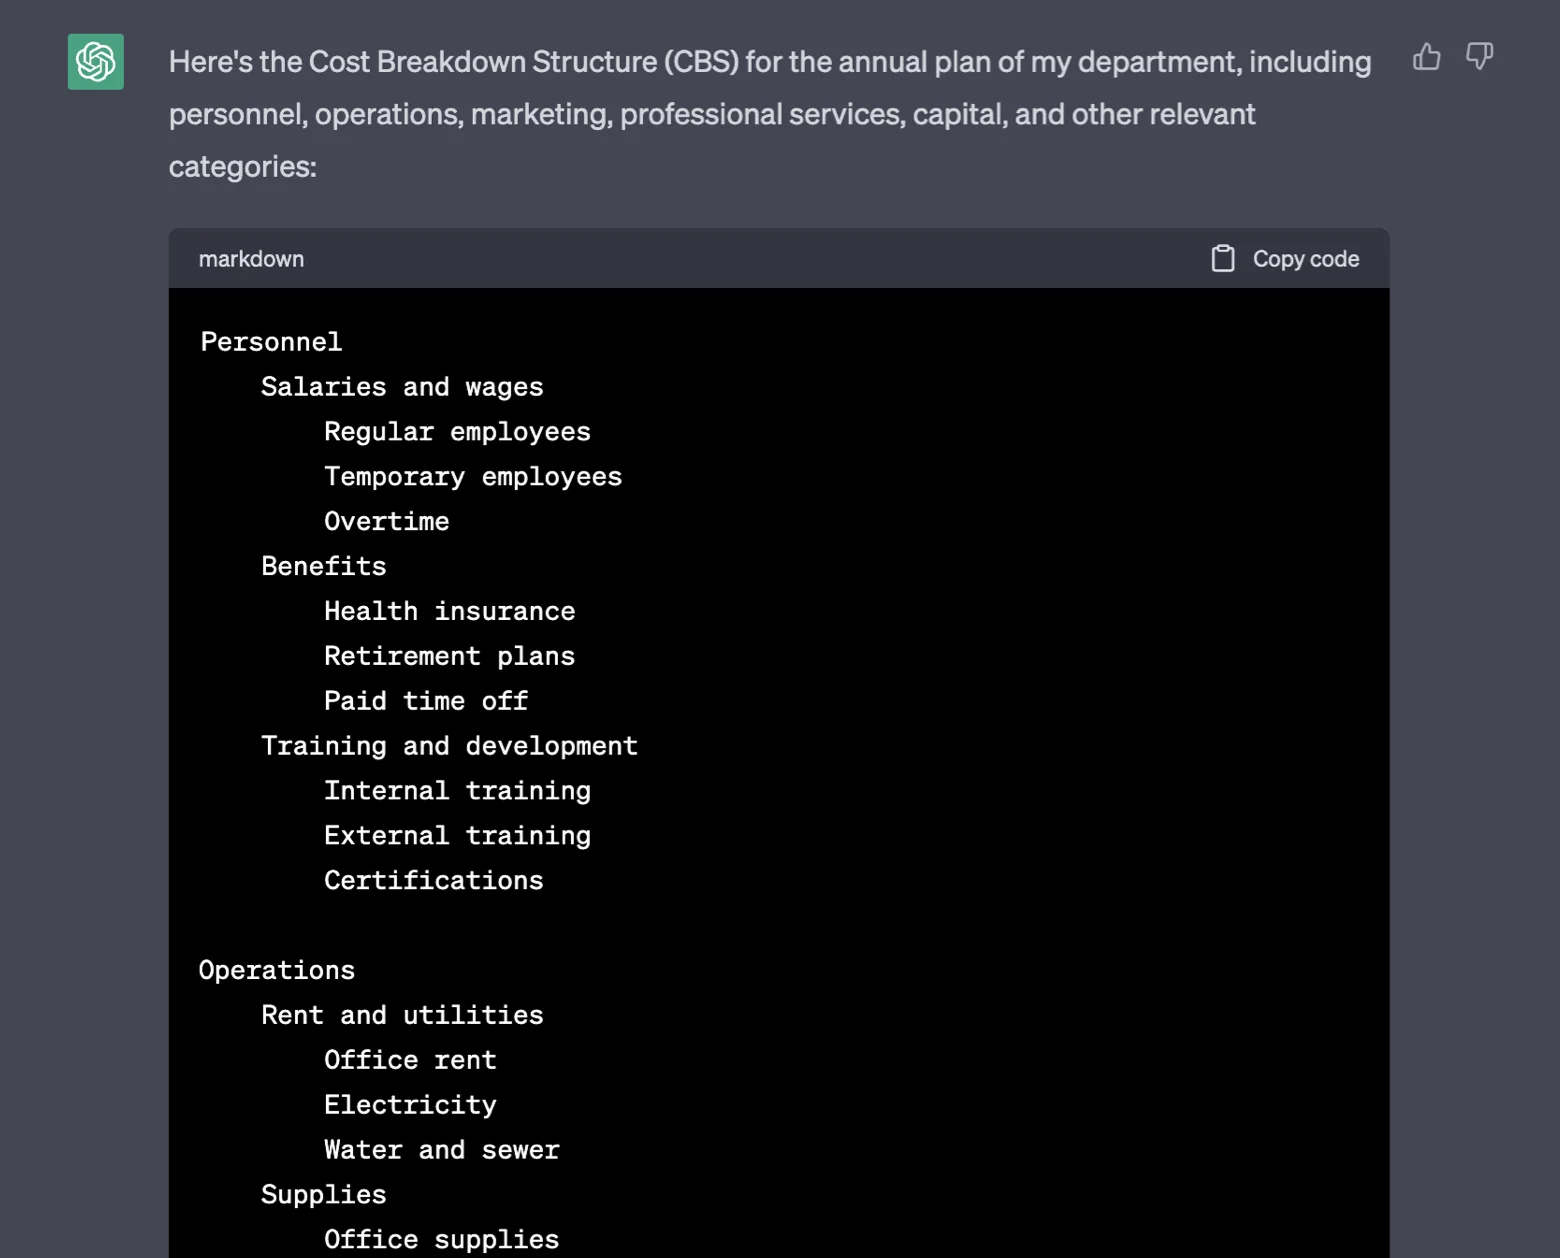The height and width of the screenshot is (1258, 1560).
Task: Click the Rent and utilities line
Action: pos(402,1014)
